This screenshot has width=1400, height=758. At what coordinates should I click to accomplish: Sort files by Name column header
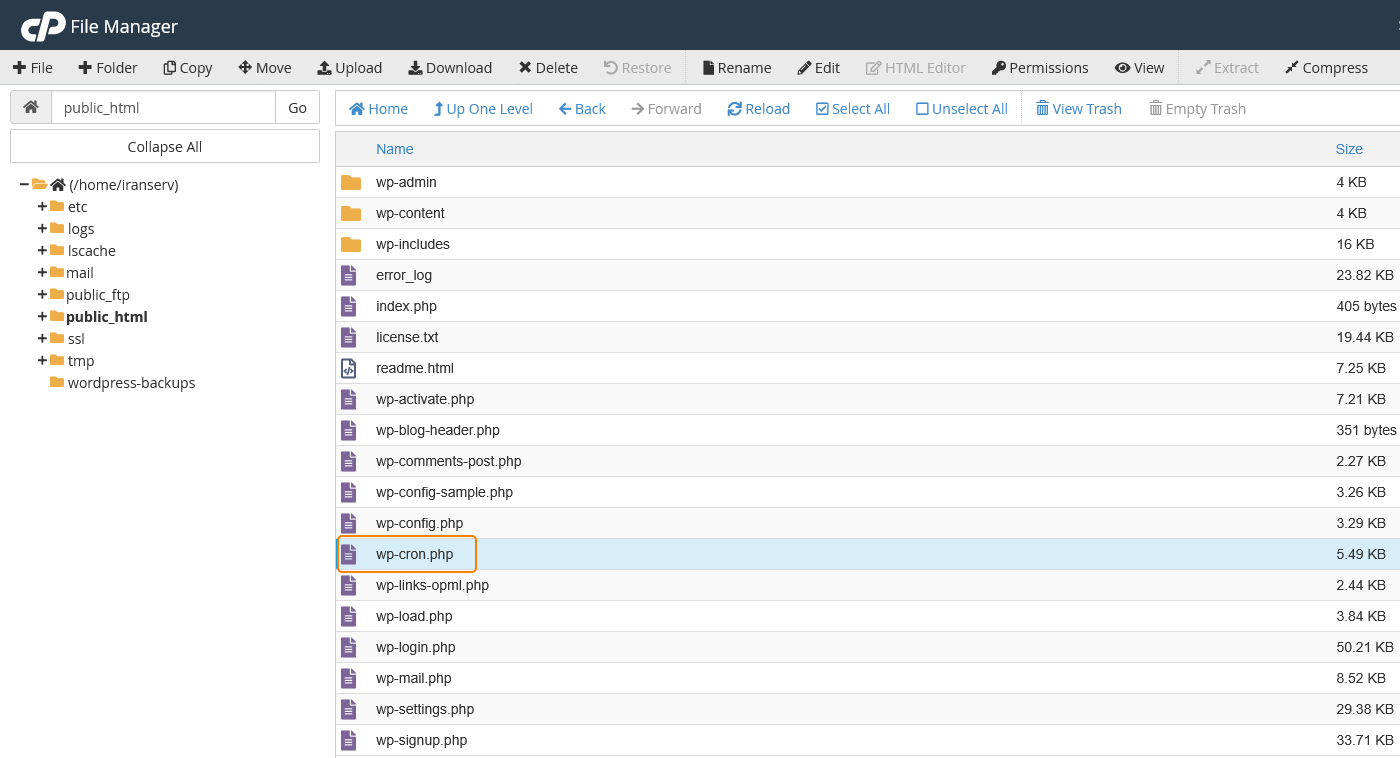(x=394, y=149)
